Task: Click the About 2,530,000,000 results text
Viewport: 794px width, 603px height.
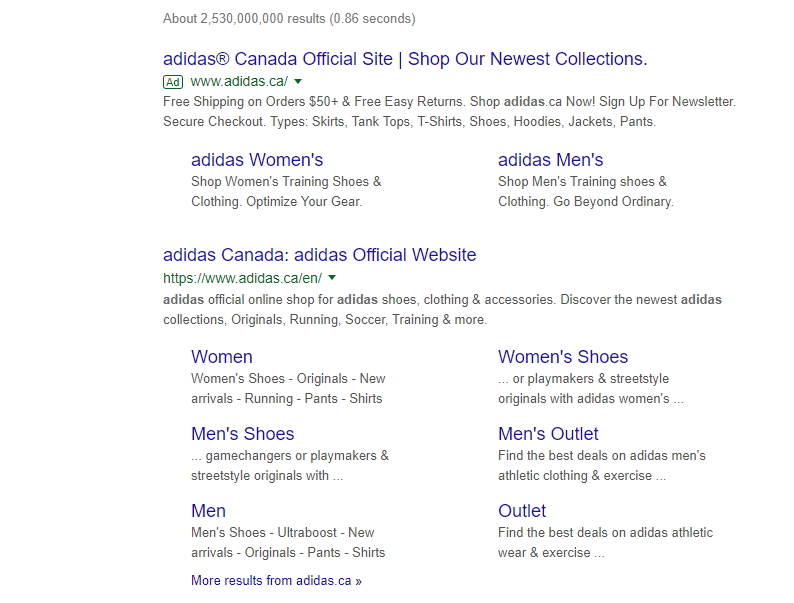Action: [289, 19]
